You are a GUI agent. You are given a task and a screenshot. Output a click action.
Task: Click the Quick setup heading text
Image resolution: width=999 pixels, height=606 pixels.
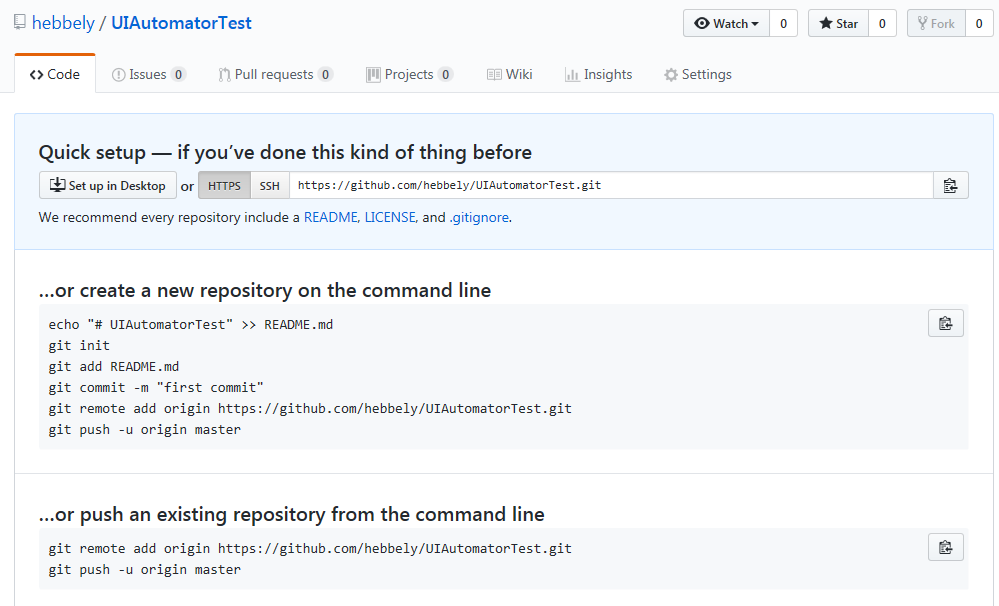[285, 152]
